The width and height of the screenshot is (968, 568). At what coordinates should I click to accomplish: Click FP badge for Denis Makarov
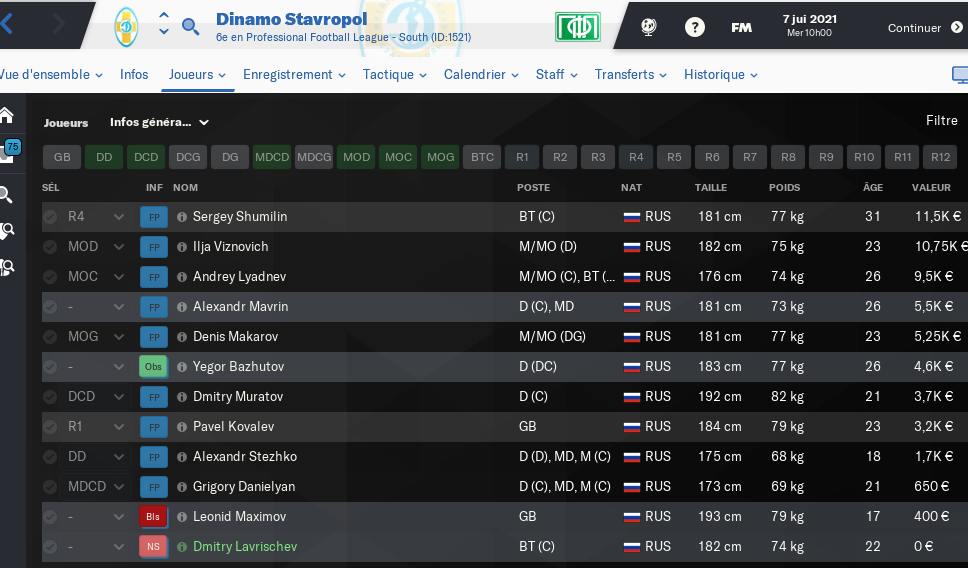tap(154, 337)
